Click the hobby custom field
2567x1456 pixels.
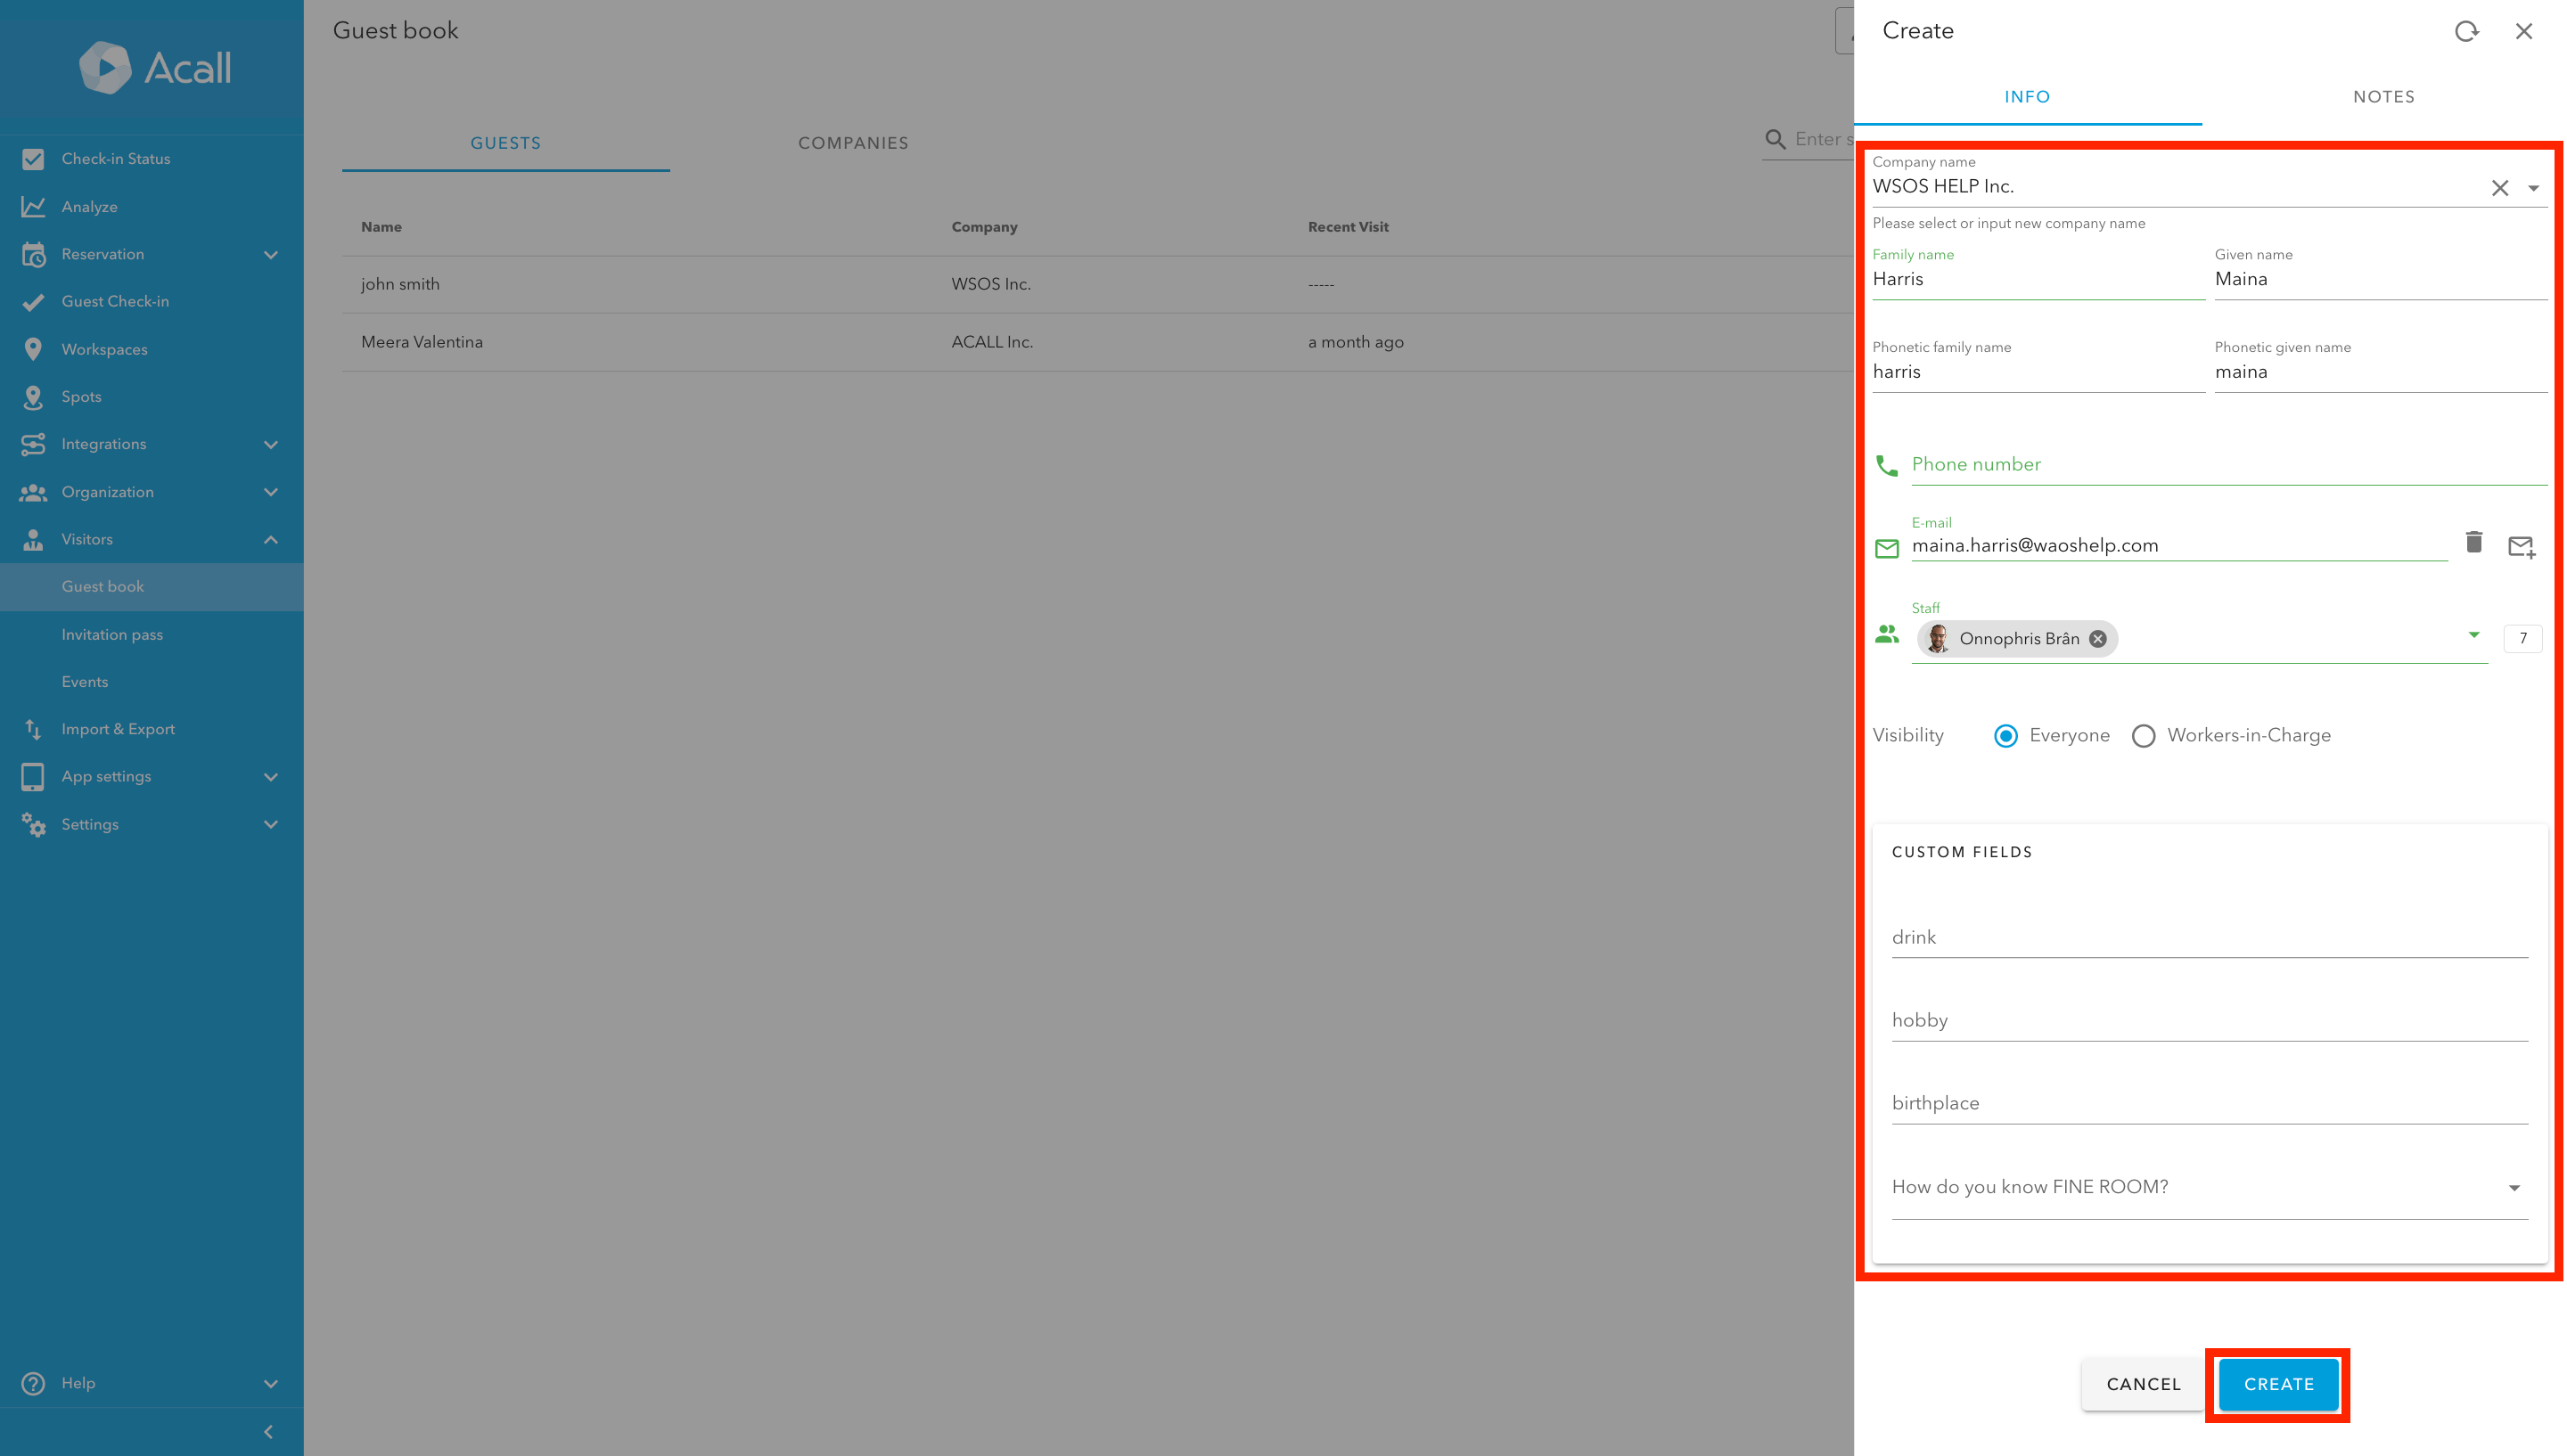(x=2209, y=1021)
